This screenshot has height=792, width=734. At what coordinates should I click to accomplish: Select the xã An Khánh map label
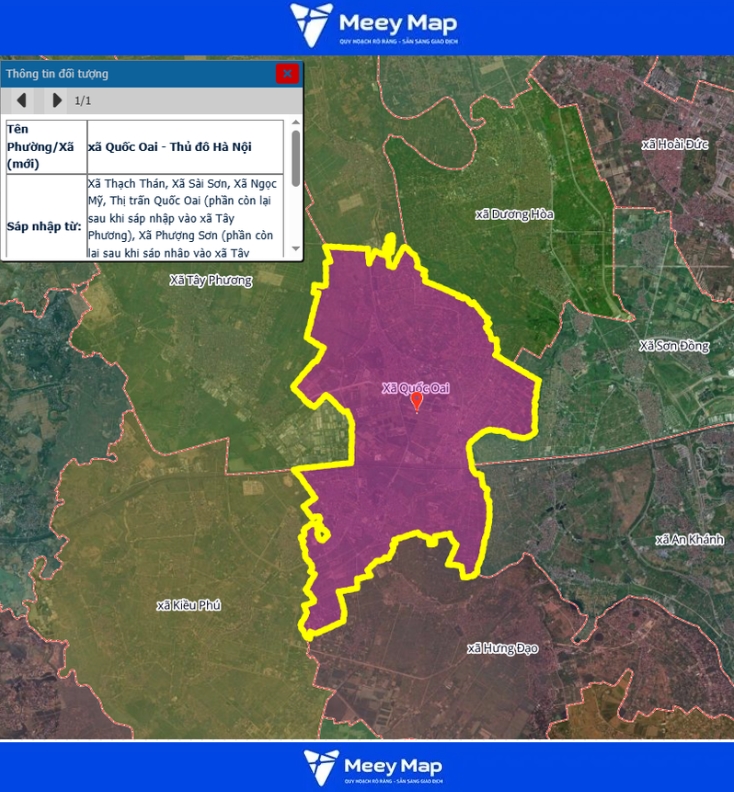(690, 539)
